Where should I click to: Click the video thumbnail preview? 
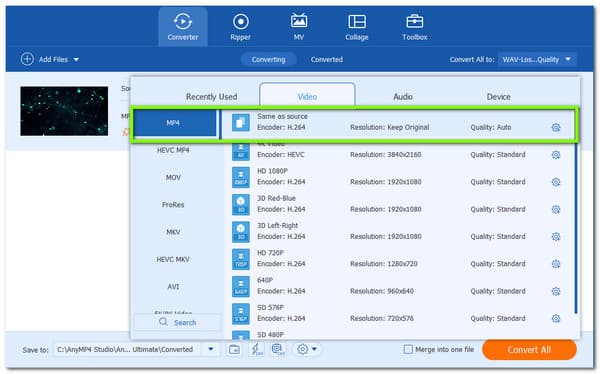coord(64,111)
